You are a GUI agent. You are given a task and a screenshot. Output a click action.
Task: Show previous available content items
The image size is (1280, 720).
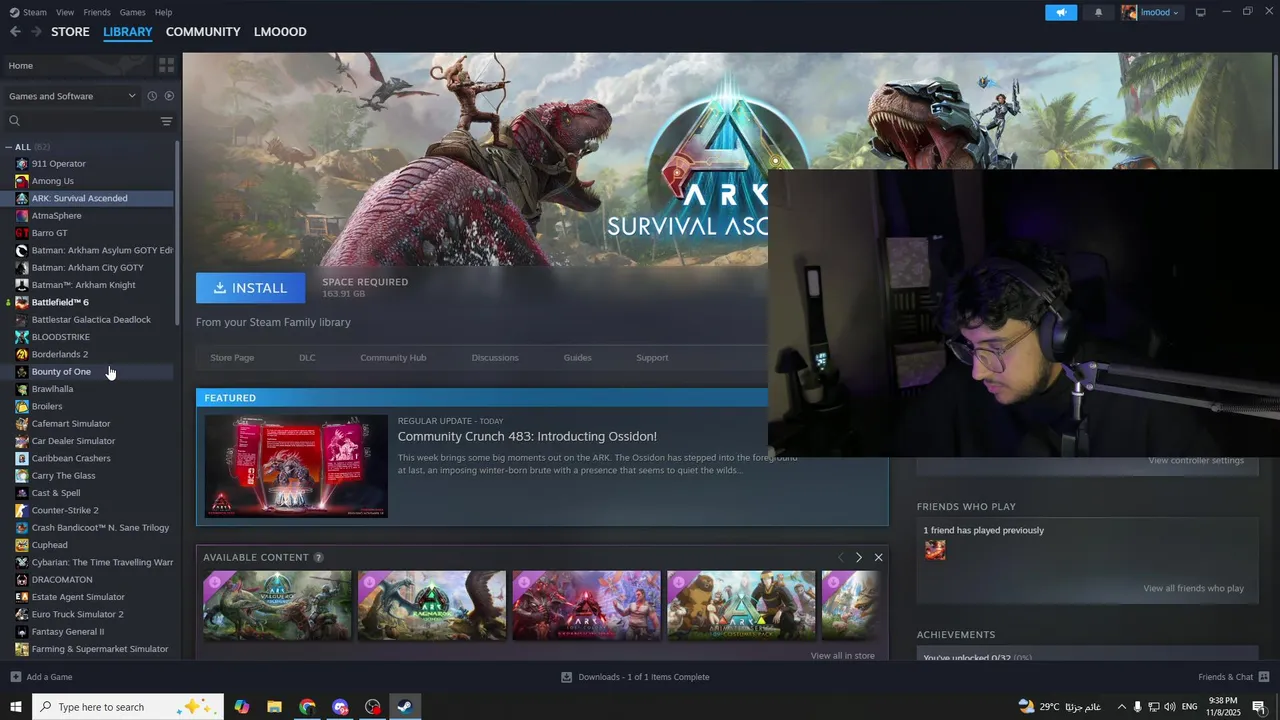pos(840,557)
